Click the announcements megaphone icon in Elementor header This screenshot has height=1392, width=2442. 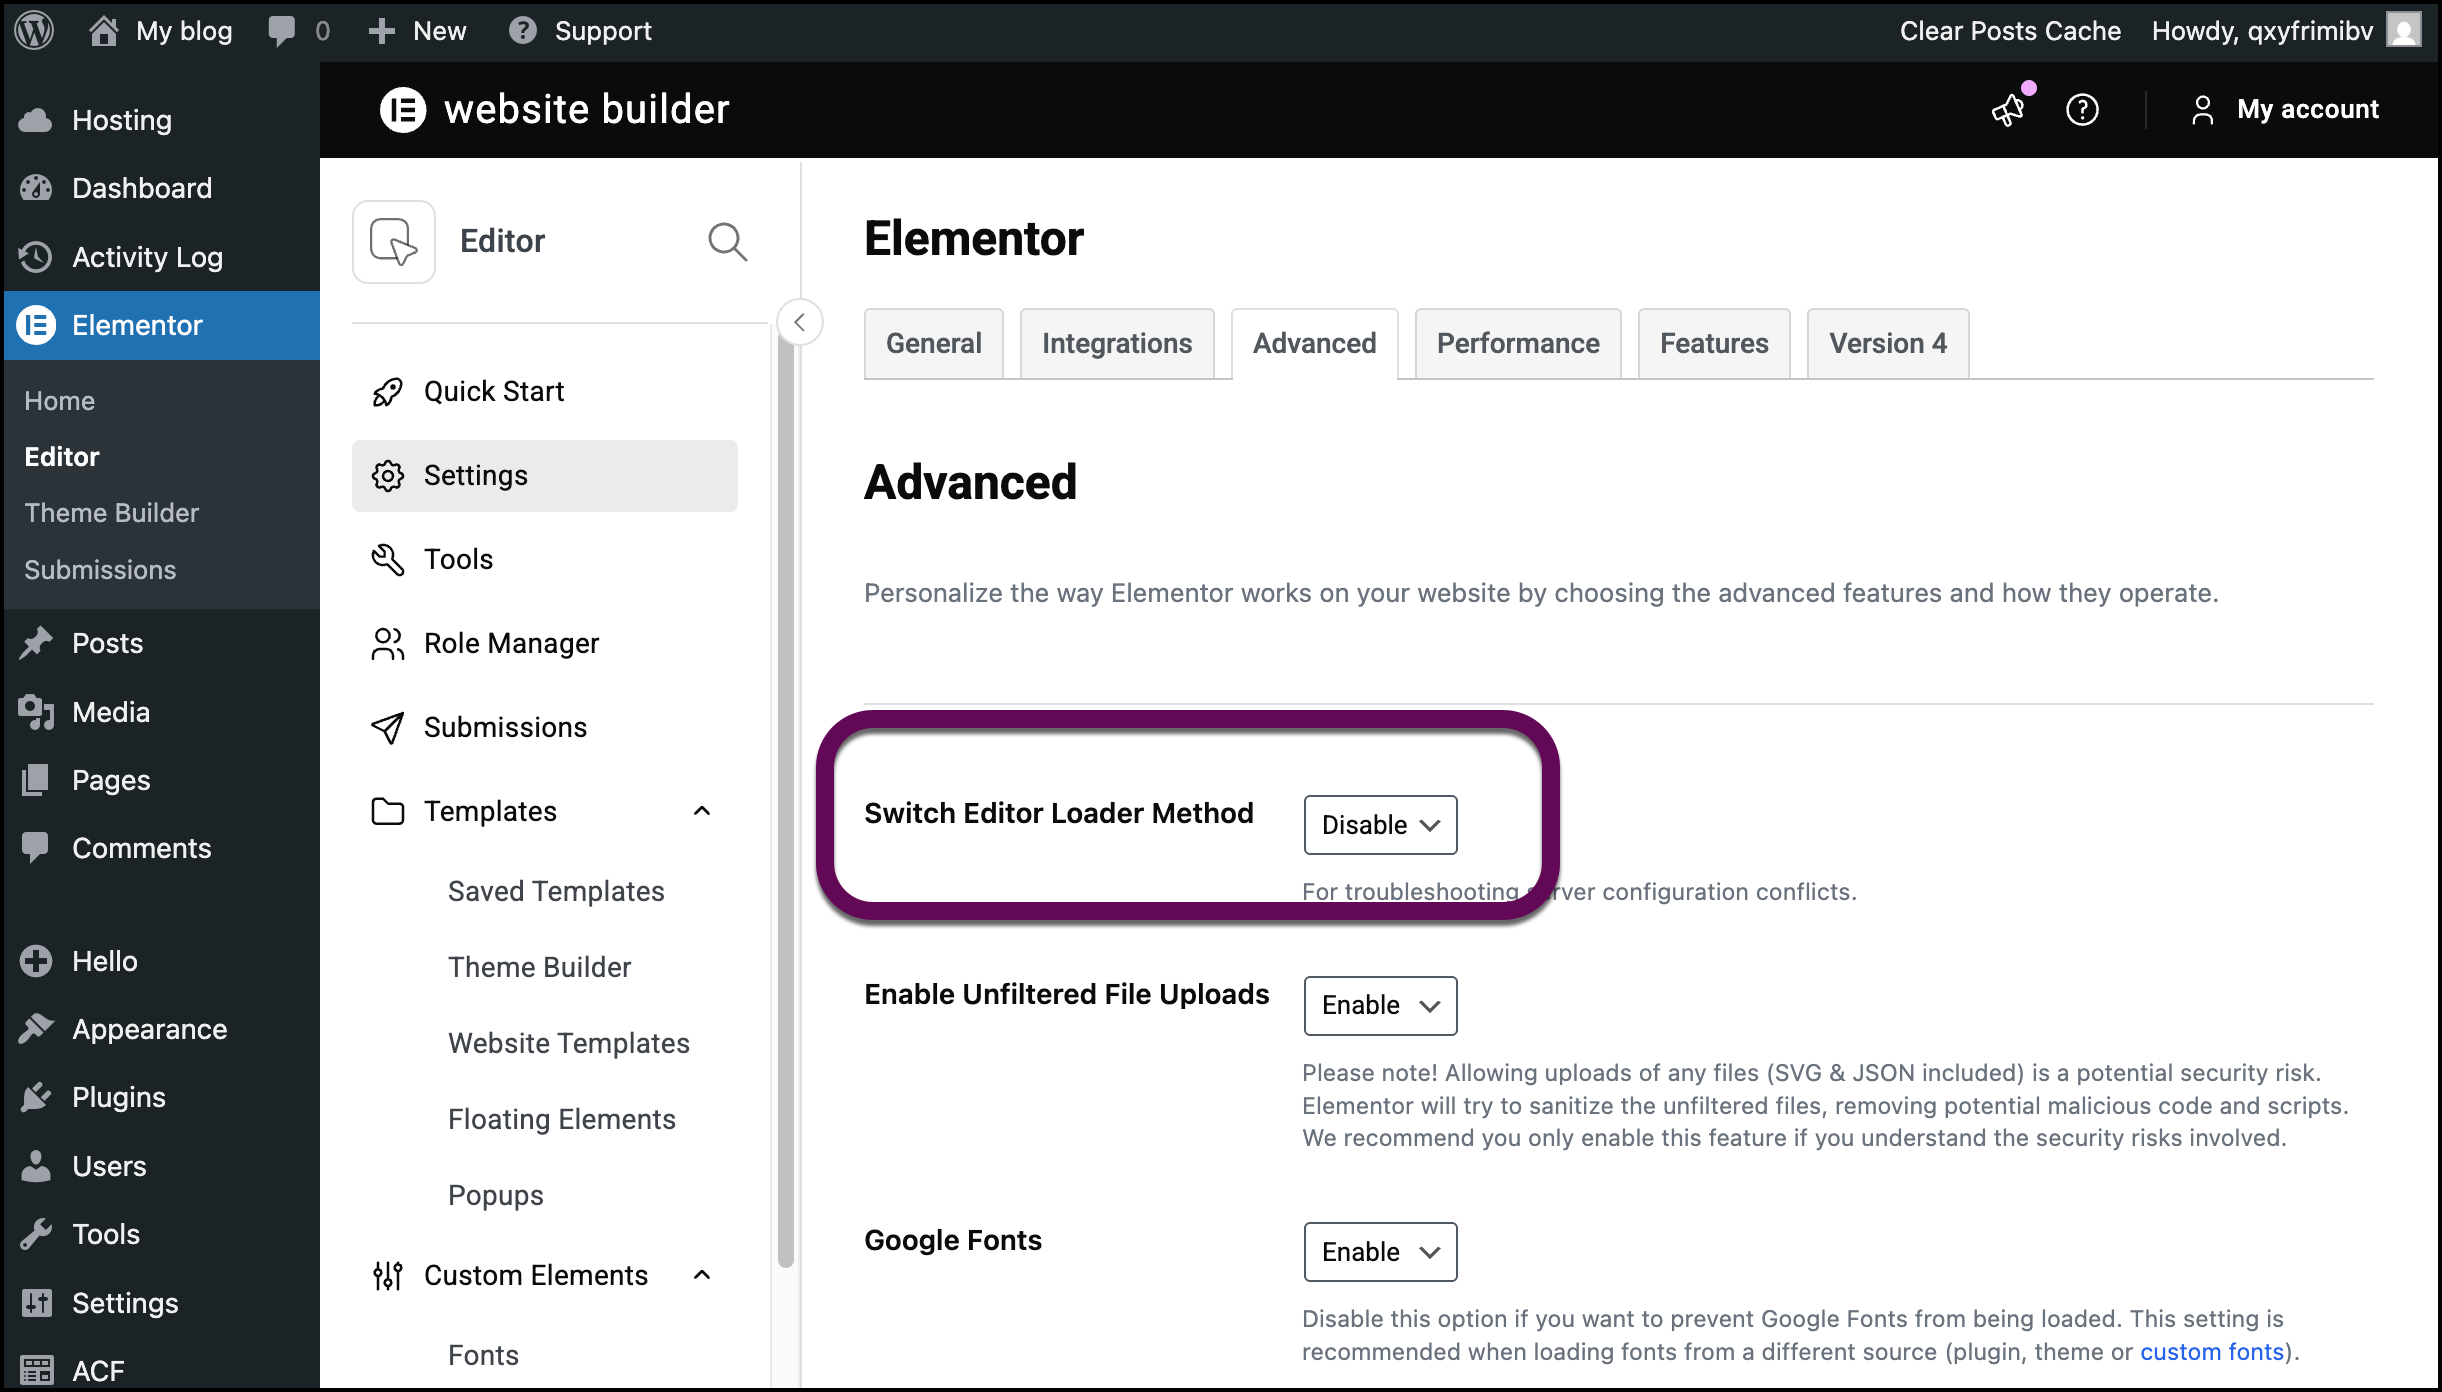pyautogui.click(x=2008, y=110)
